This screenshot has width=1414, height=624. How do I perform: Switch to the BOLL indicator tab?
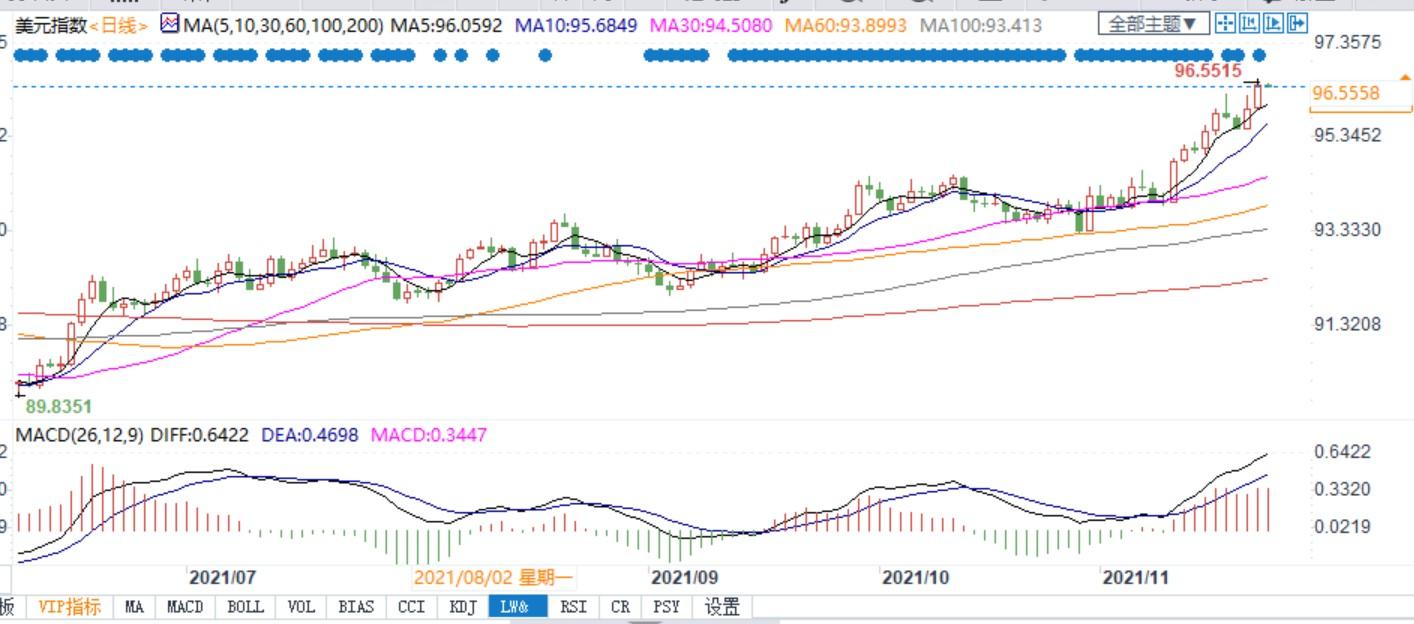point(245,606)
